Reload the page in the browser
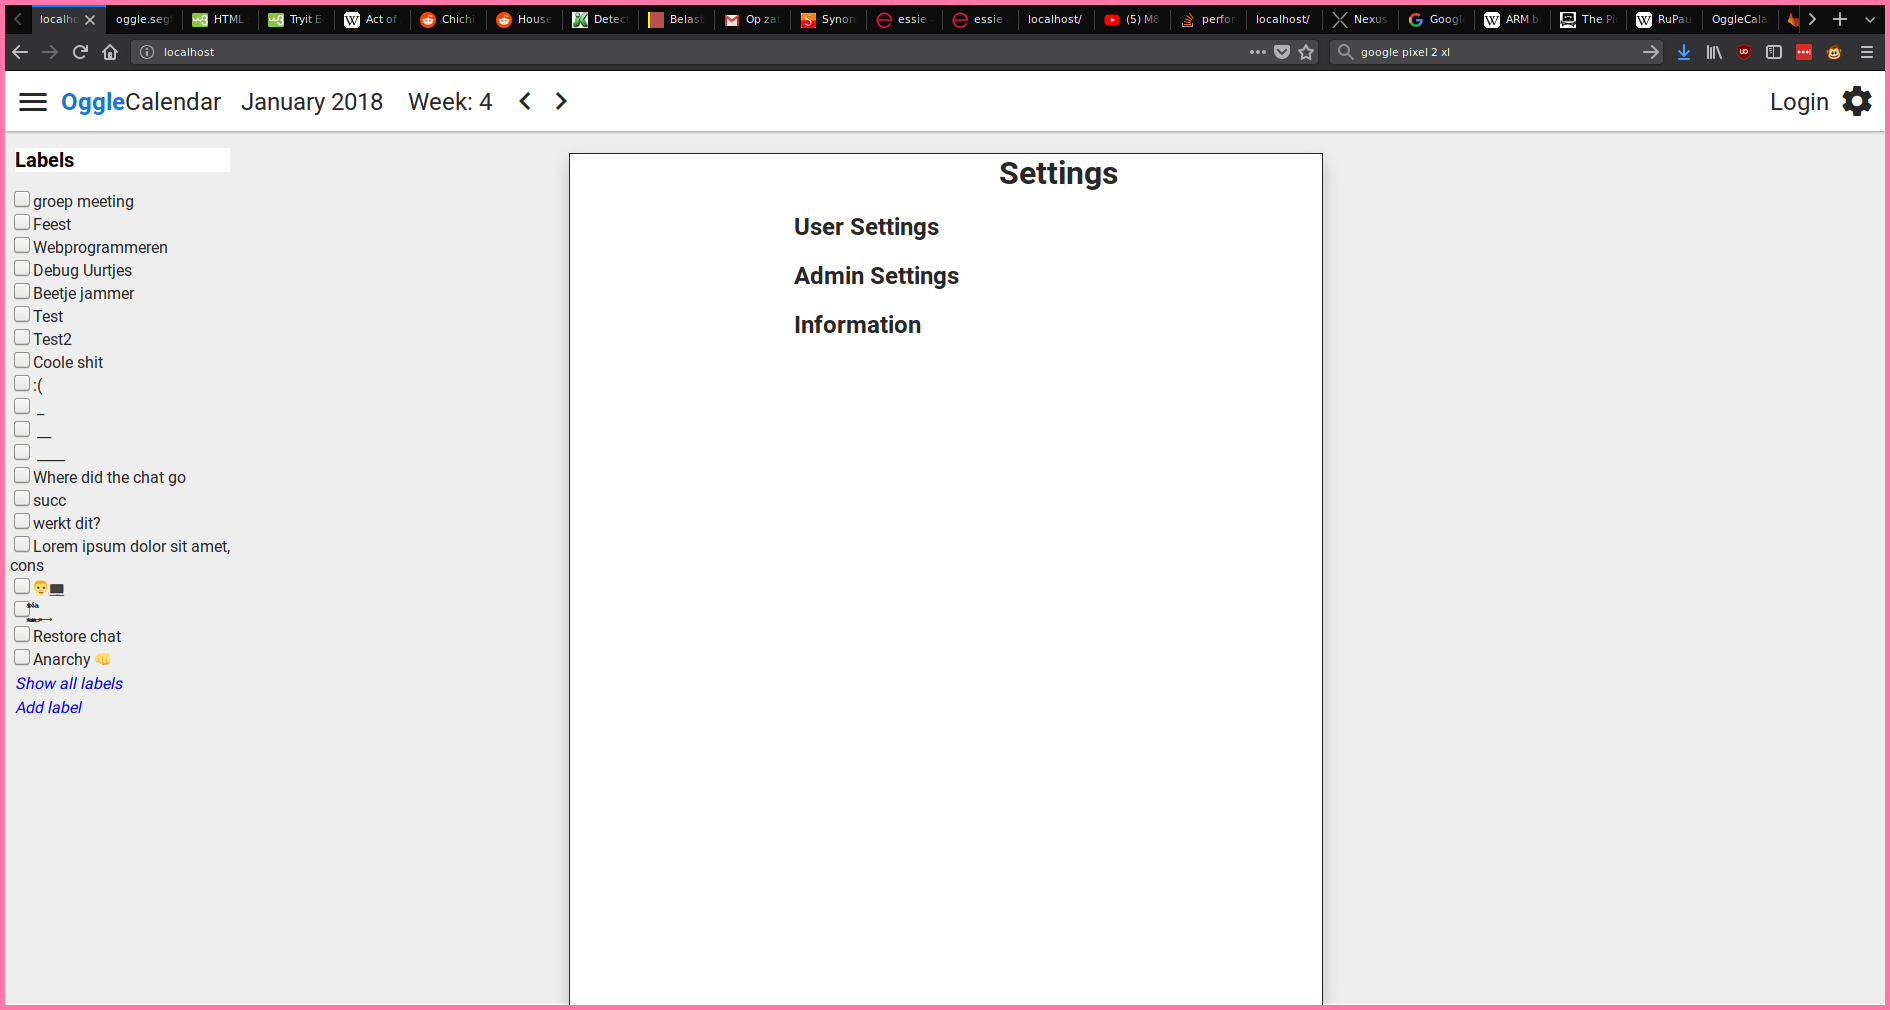1890x1010 pixels. [80, 52]
